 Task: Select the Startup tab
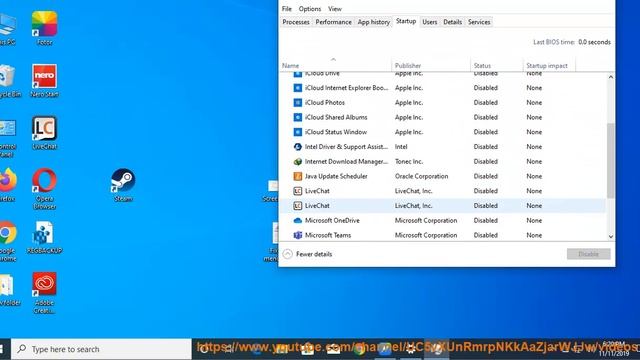tap(406, 21)
